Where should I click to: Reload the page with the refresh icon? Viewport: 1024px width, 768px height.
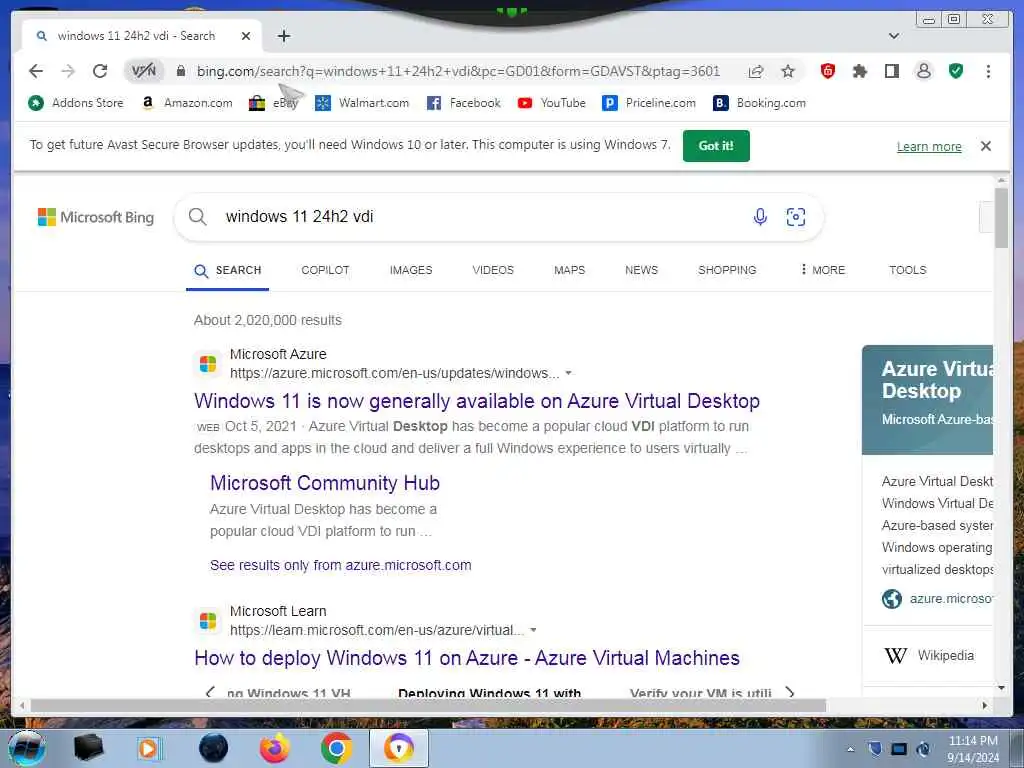pyautogui.click(x=100, y=71)
